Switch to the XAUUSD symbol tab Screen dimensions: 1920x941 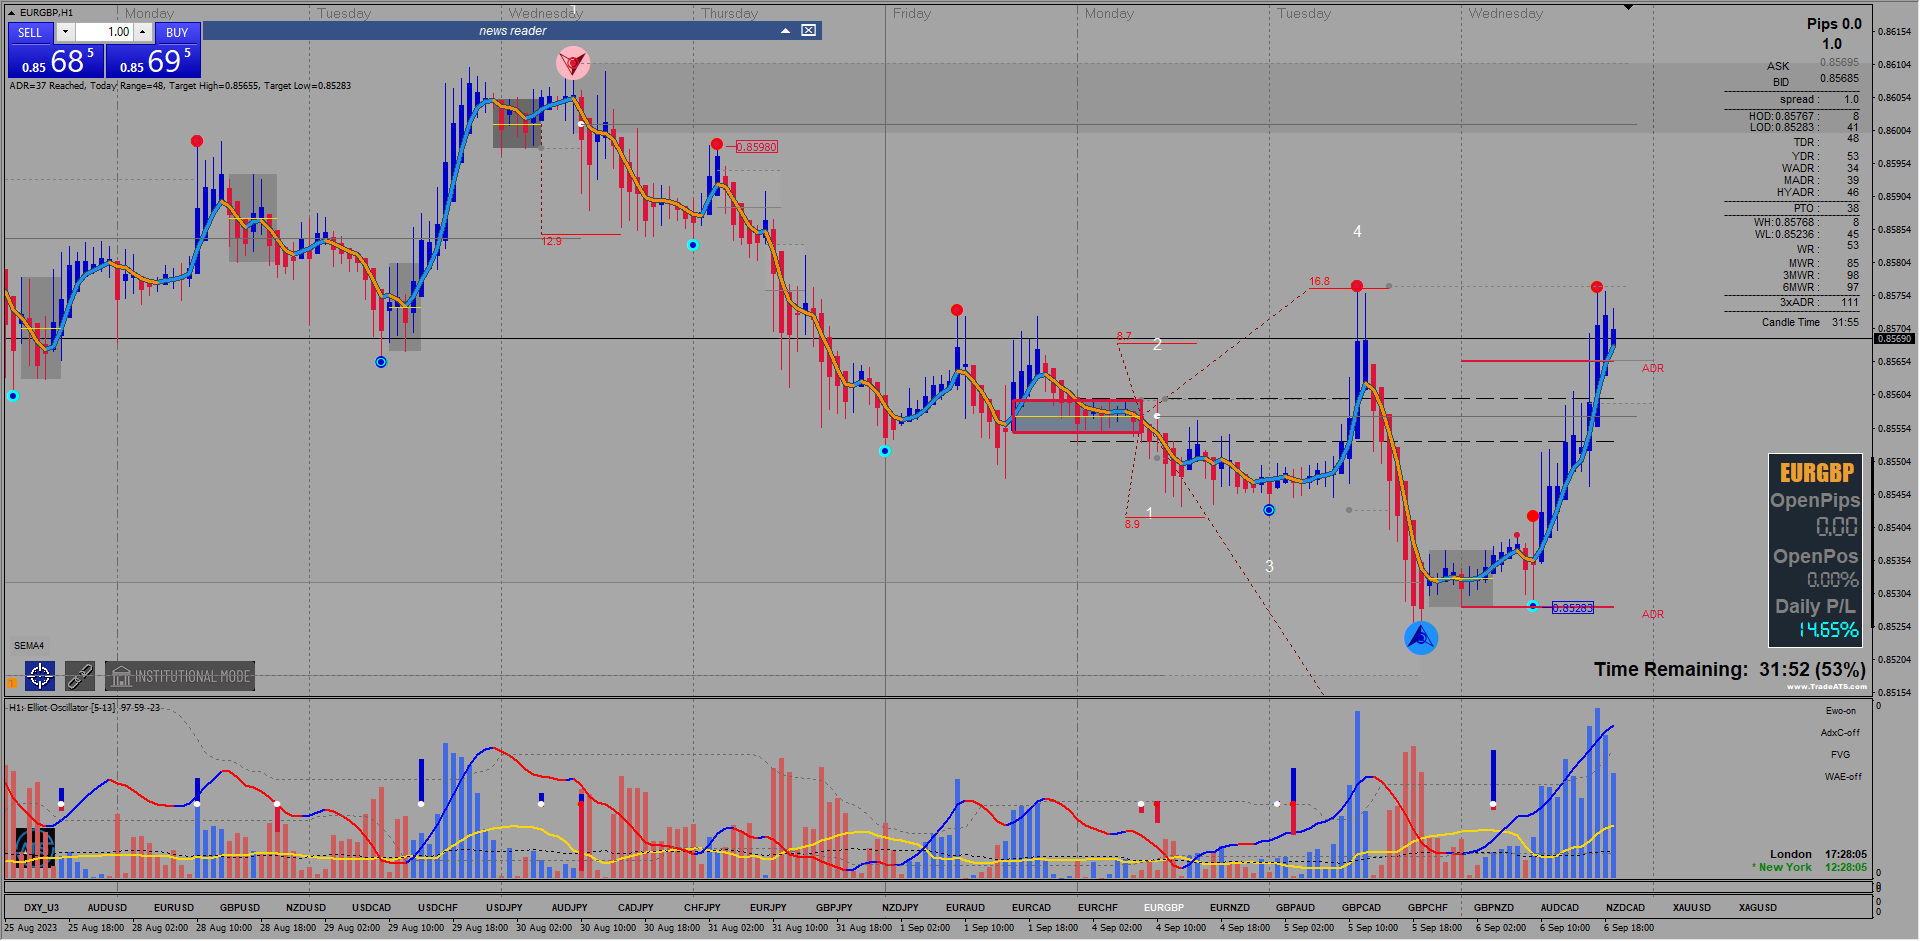(1692, 908)
